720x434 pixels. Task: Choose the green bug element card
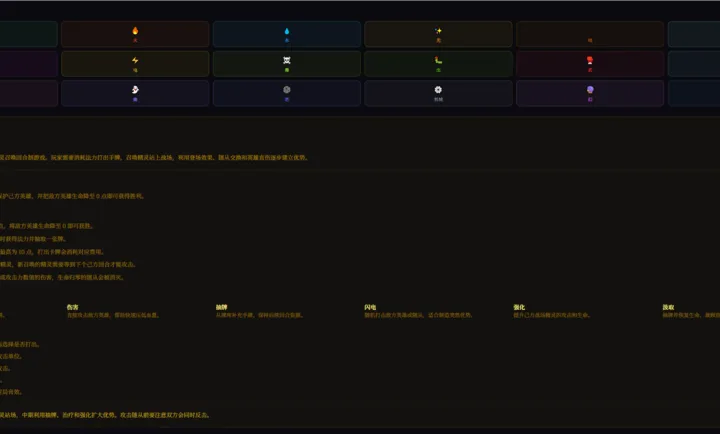click(438, 64)
